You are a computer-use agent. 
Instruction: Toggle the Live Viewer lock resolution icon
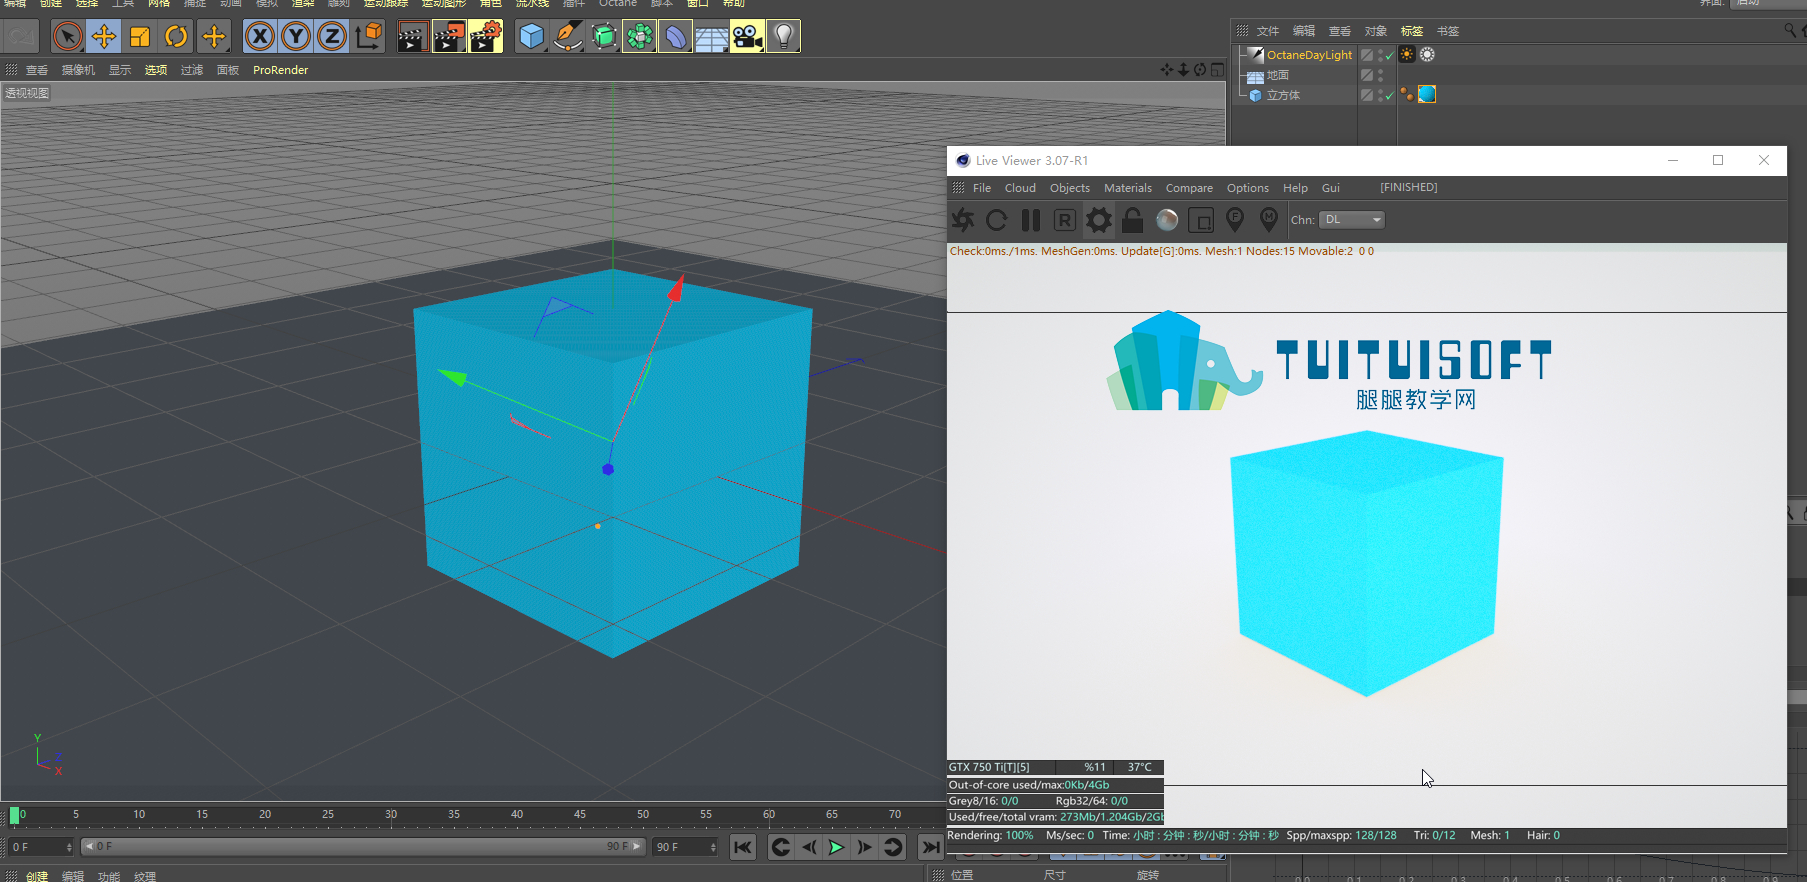tap(1132, 220)
